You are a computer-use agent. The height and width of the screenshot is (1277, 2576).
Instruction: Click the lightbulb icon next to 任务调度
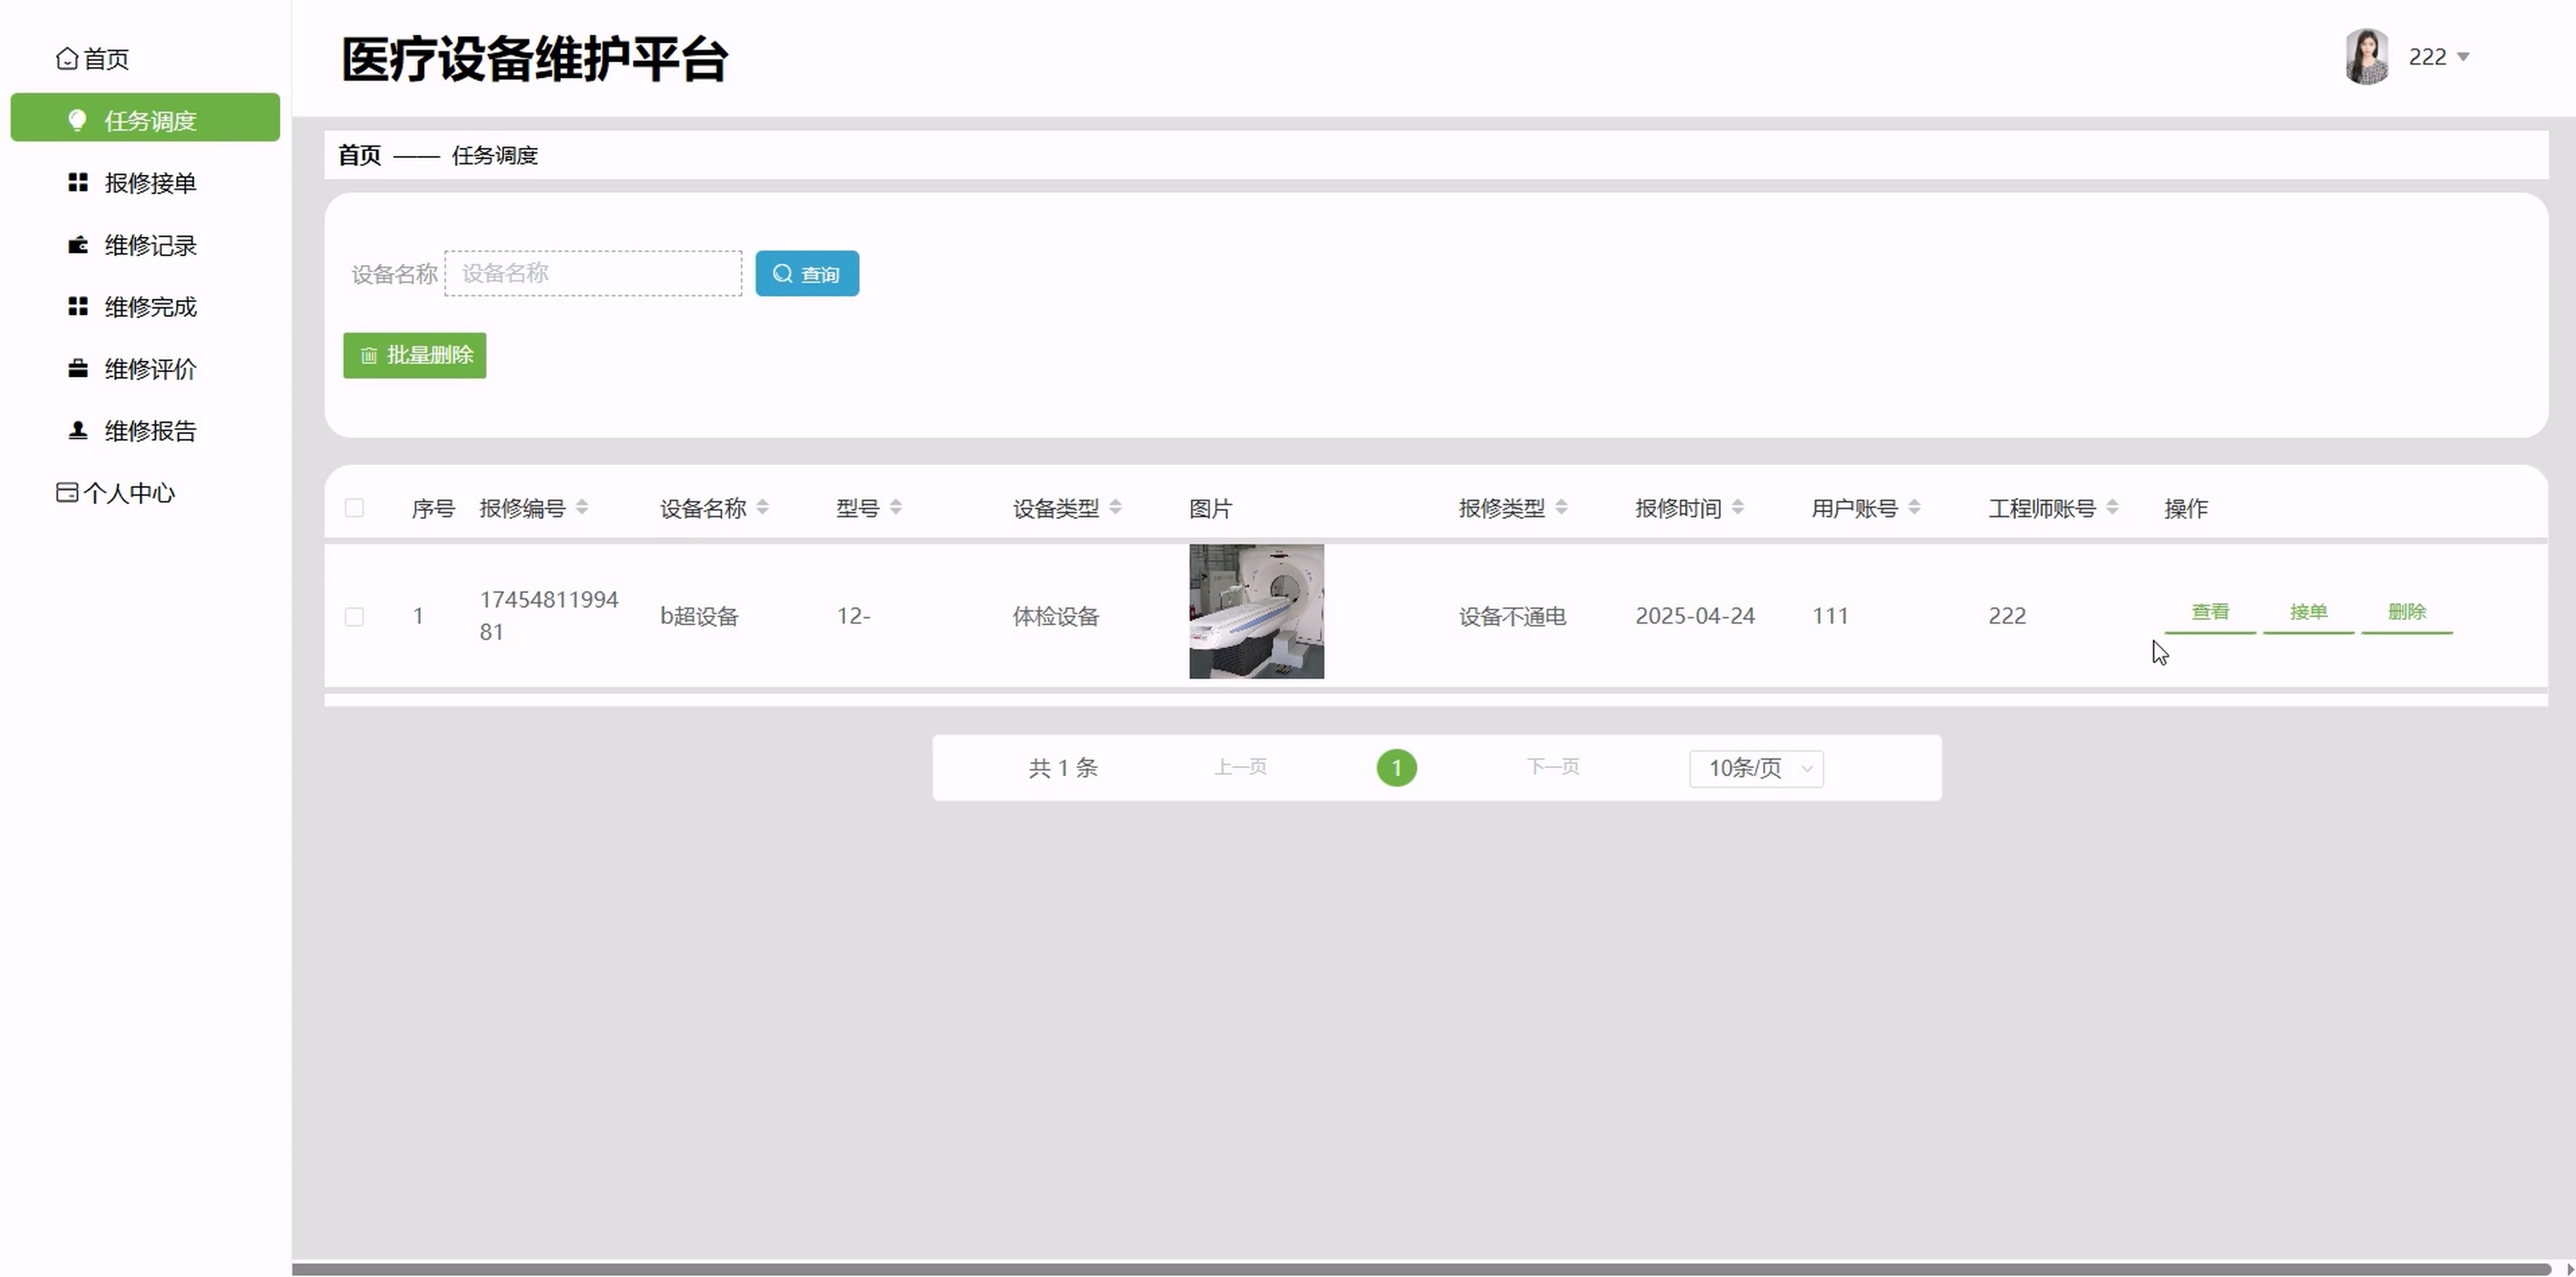(77, 121)
